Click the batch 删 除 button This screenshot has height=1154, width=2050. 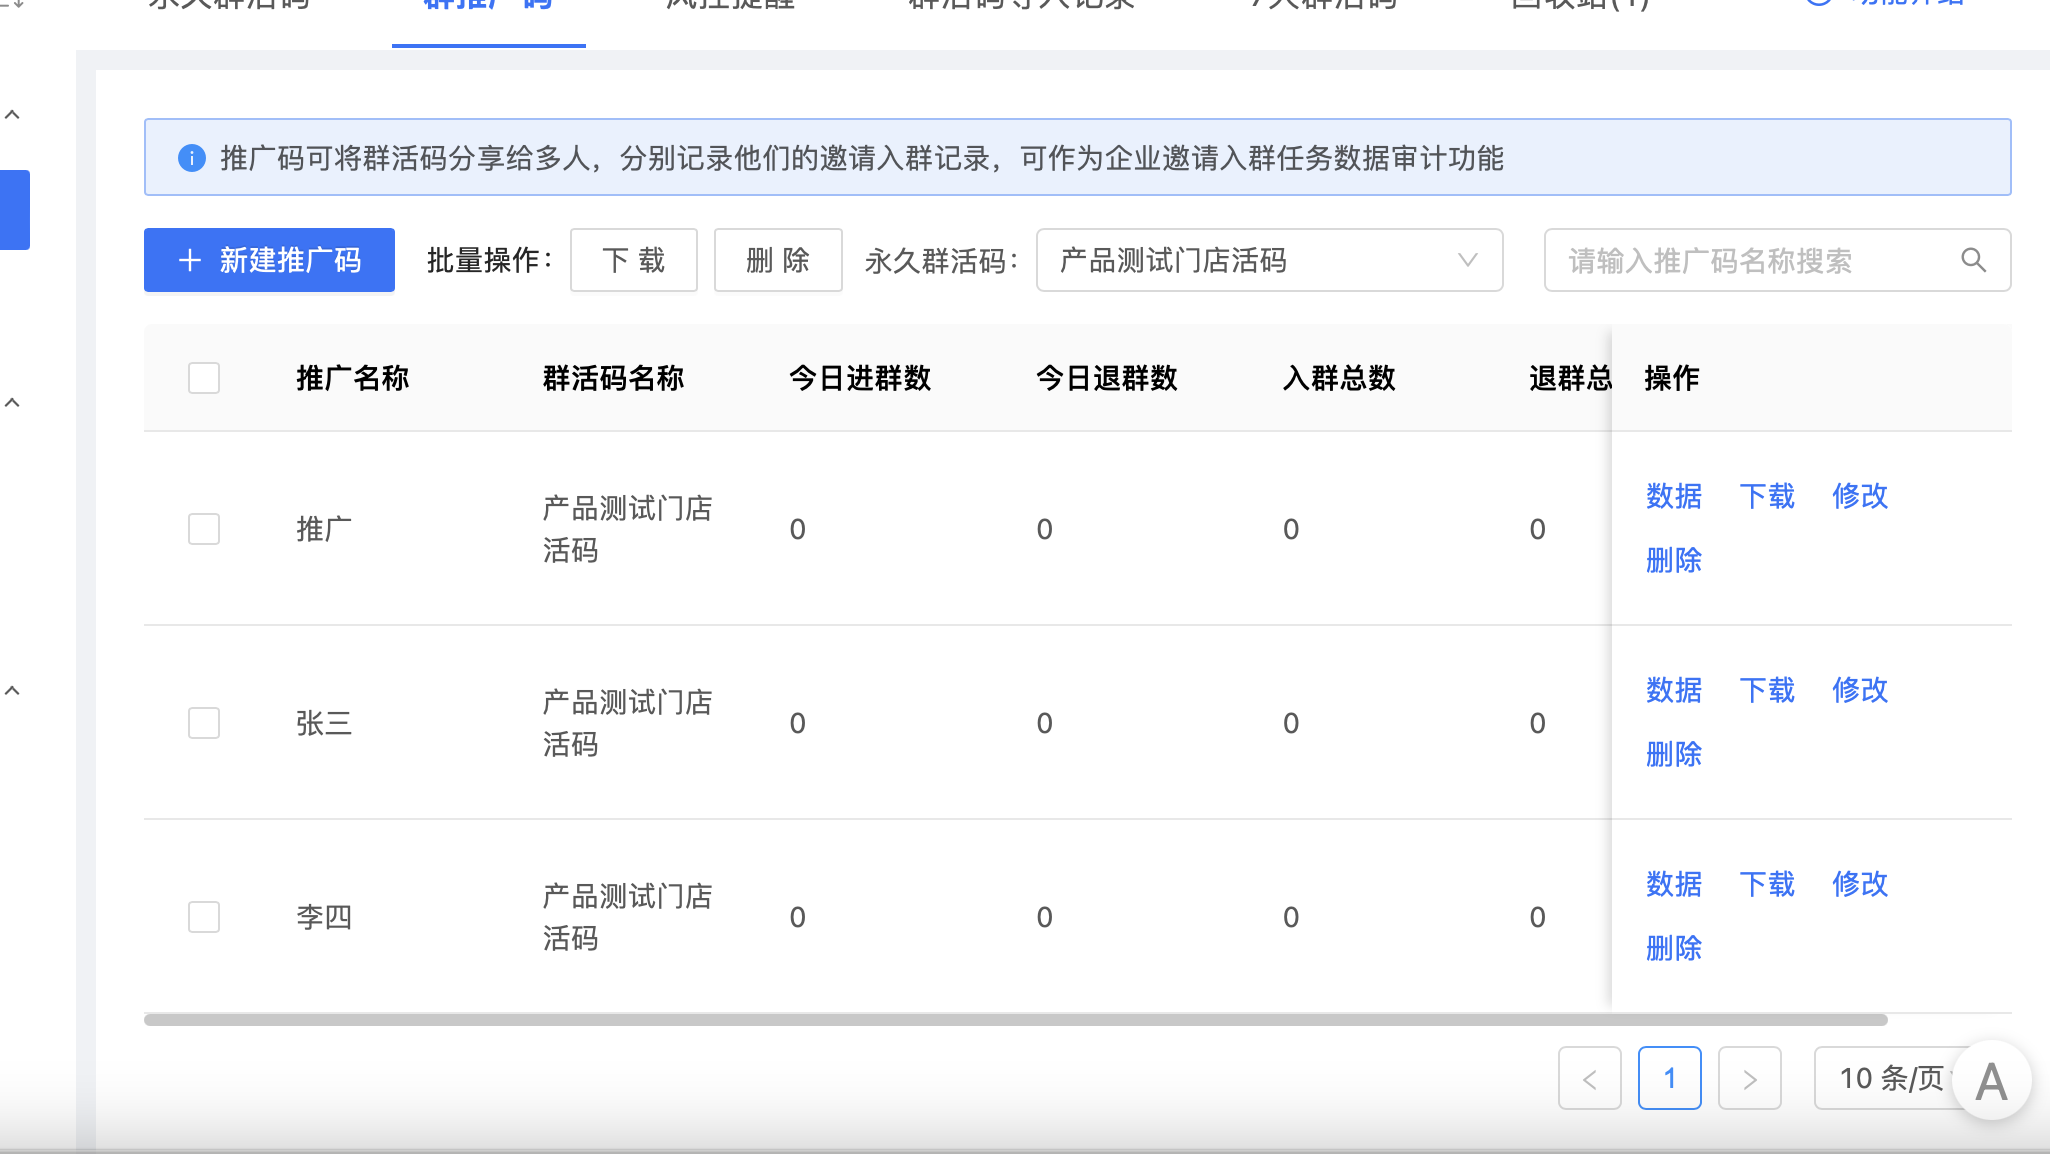pos(778,261)
